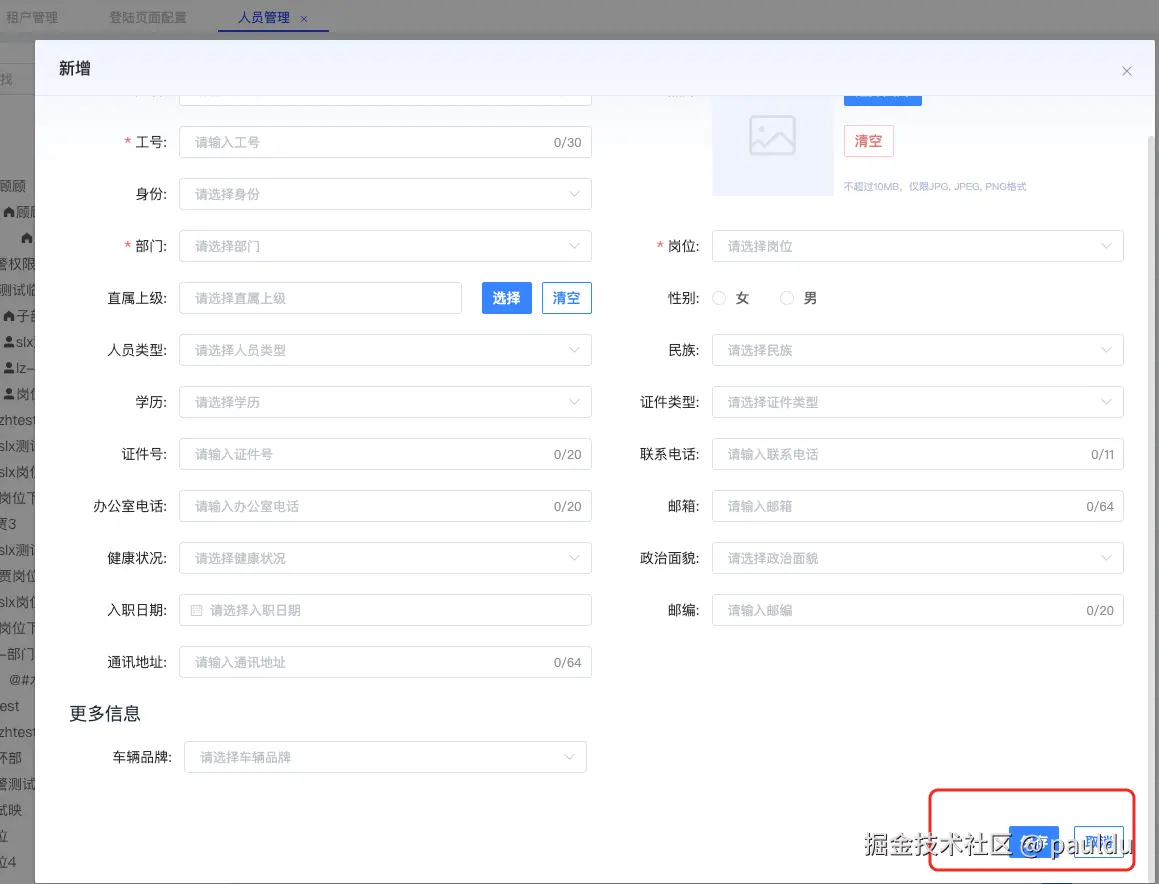The height and width of the screenshot is (884, 1159).
Task: Select 女 gender radio button
Action: pos(718,298)
